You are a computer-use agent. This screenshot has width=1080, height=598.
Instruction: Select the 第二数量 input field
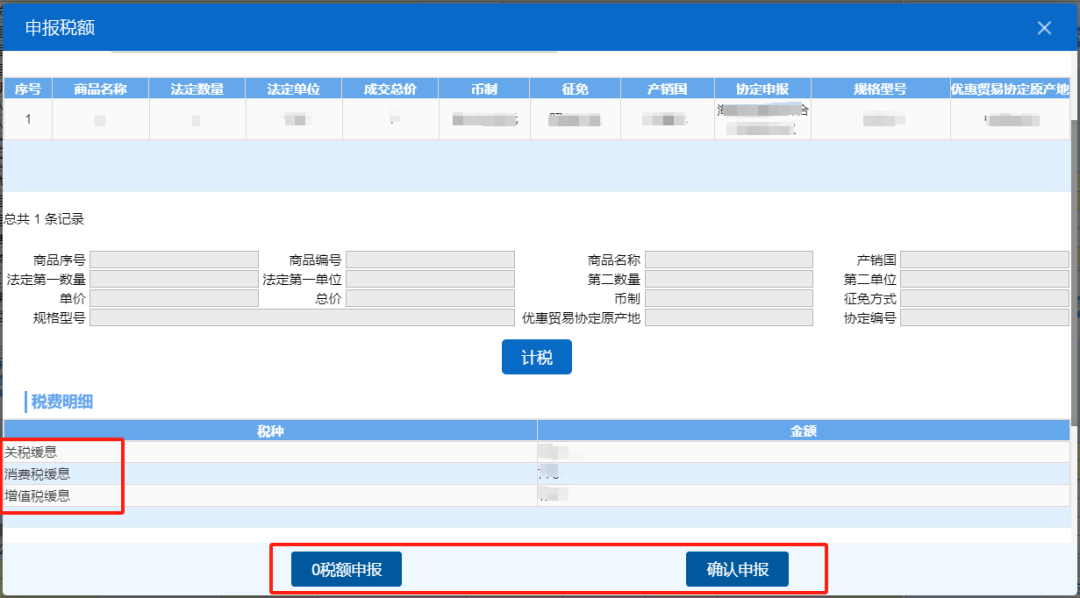click(x=728, y=279)
